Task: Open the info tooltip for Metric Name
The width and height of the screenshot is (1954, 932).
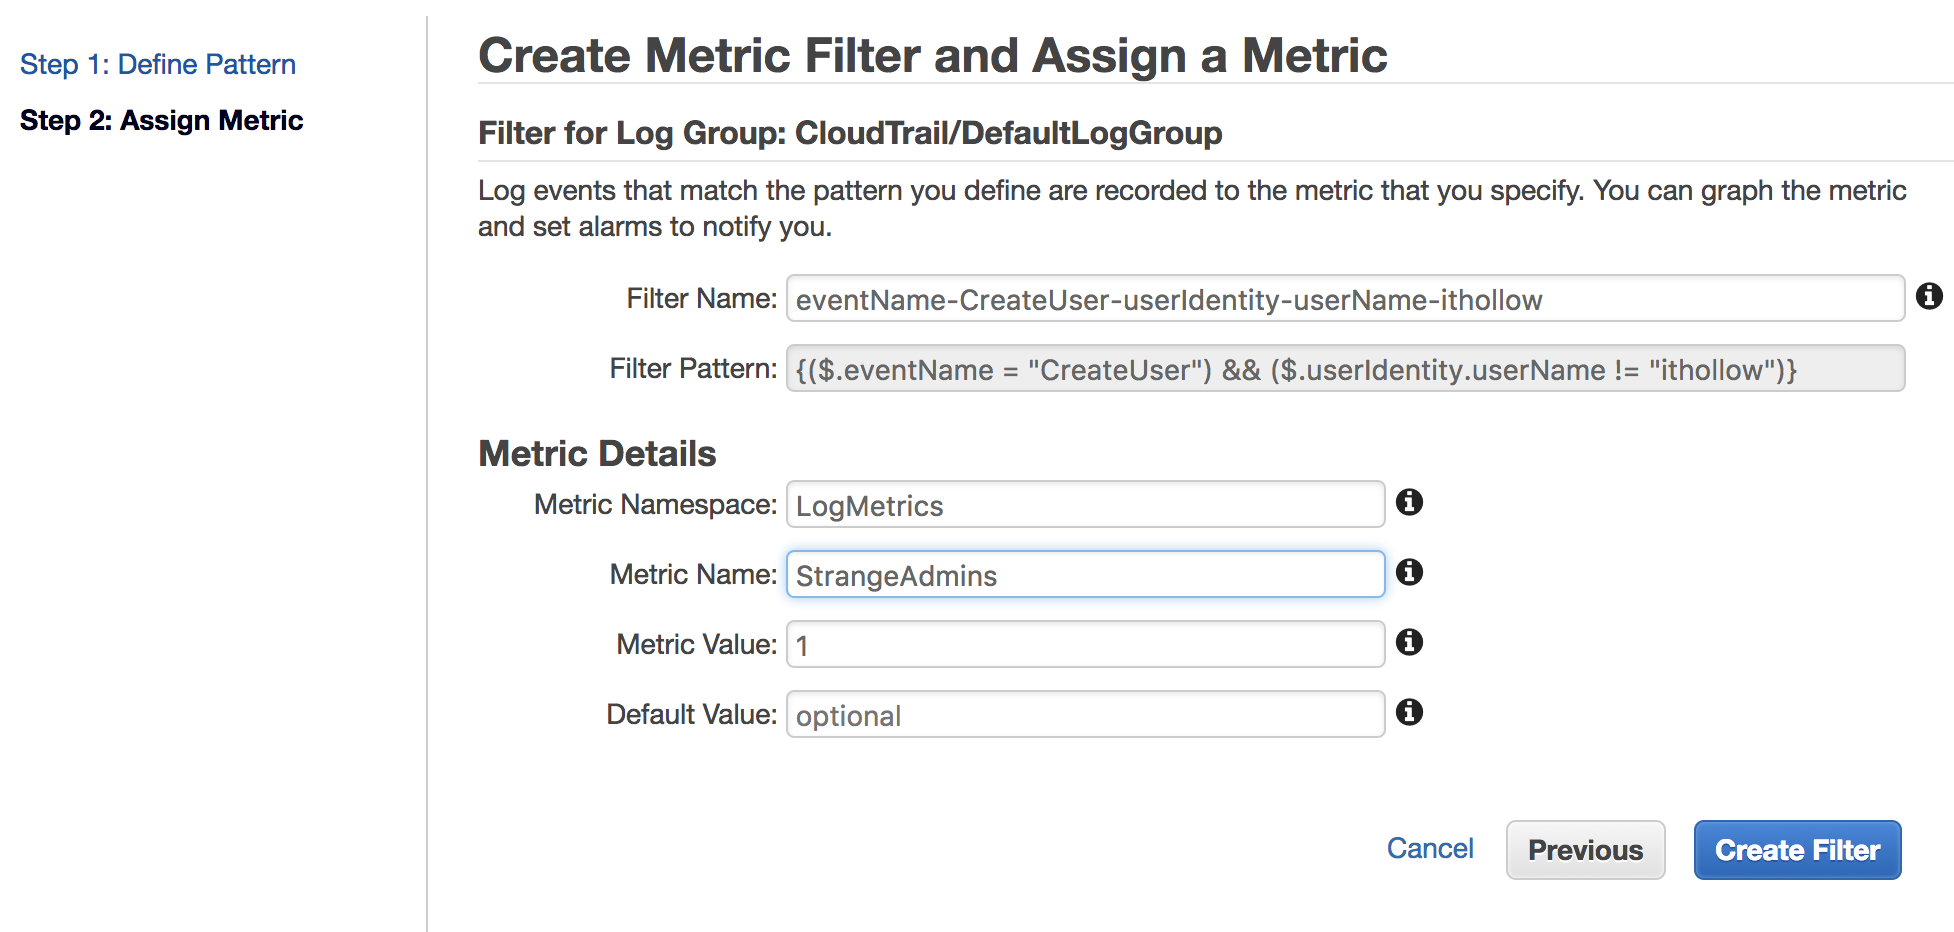Action: [1409, 572]
